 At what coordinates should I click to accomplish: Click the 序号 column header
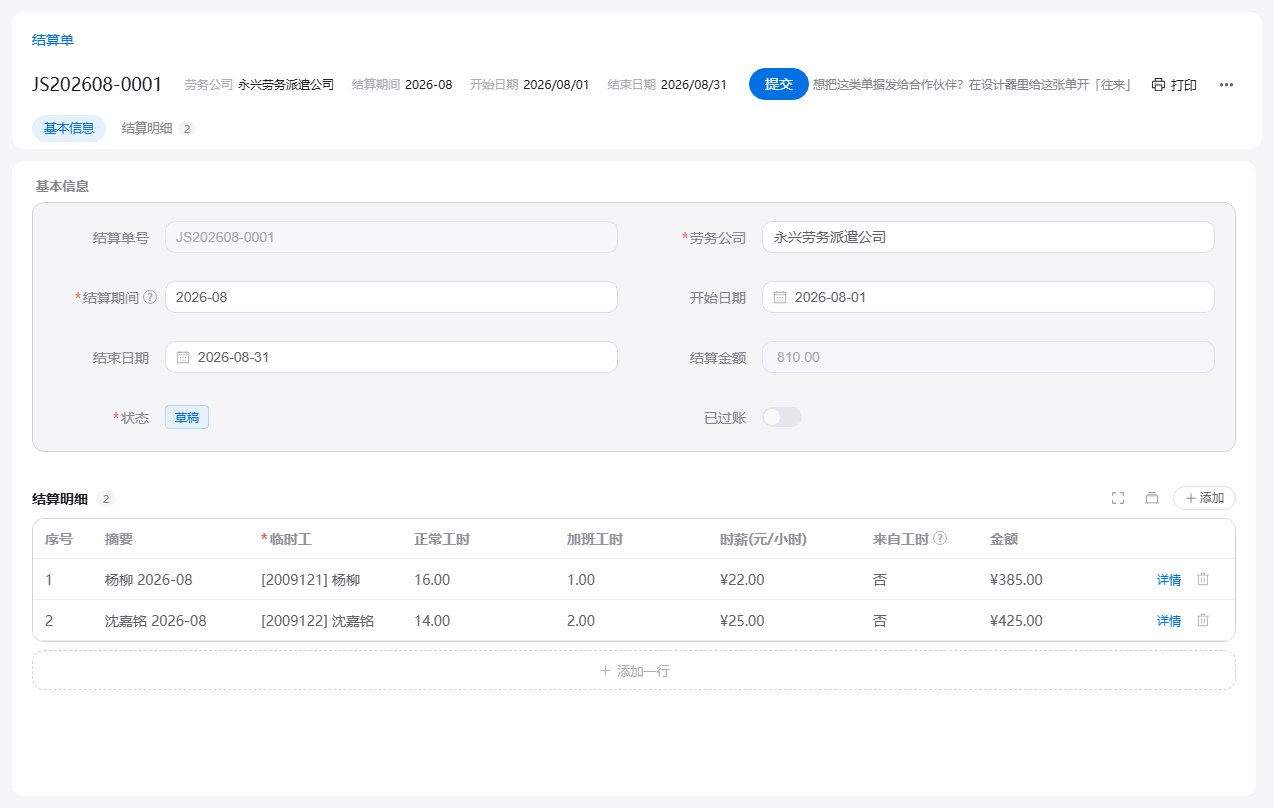(59, 539)
